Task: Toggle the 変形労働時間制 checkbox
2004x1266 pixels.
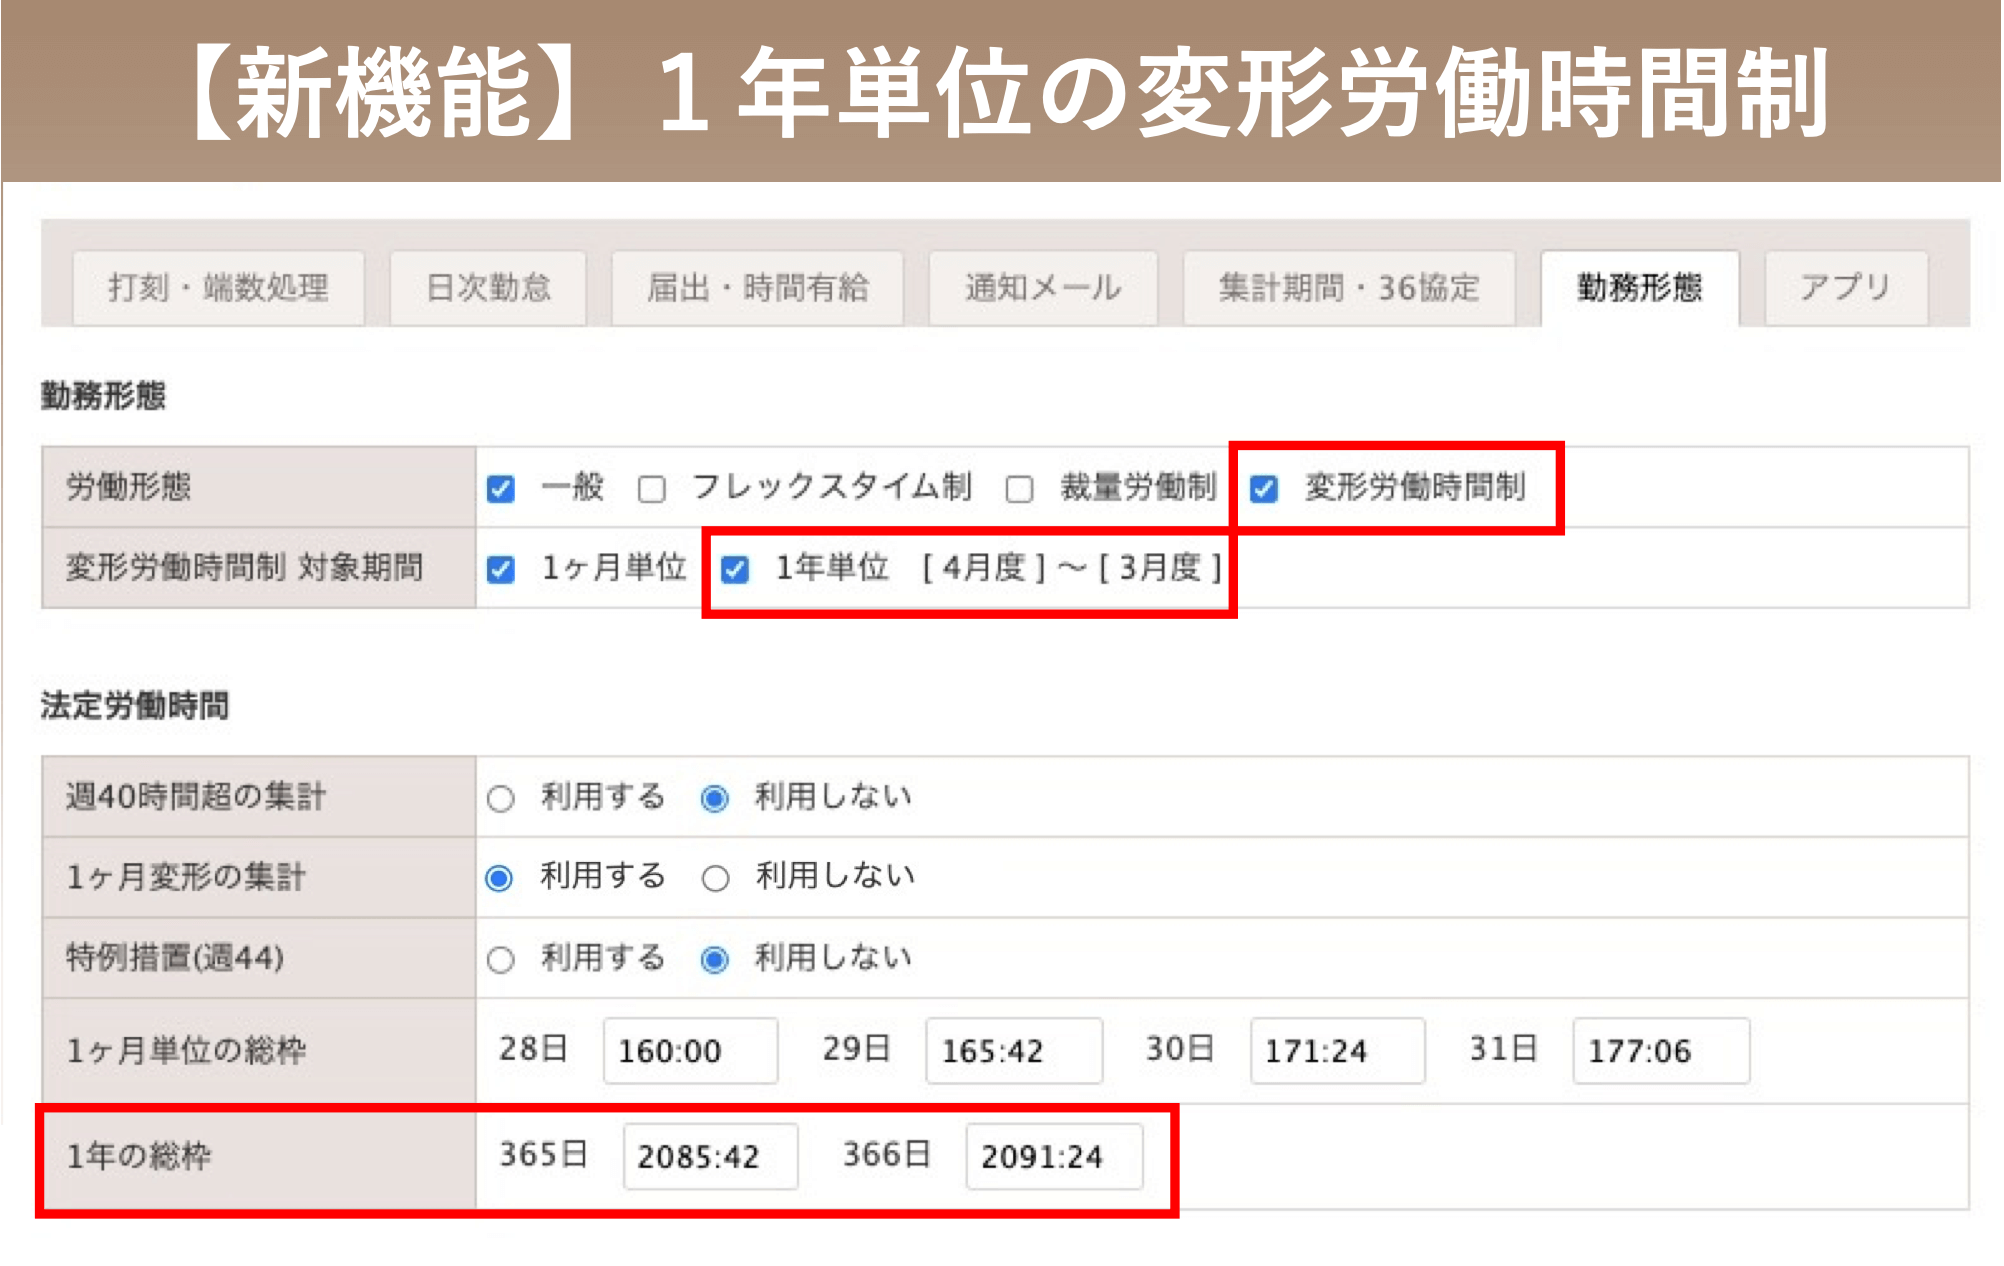Action: click(1264, 489)
